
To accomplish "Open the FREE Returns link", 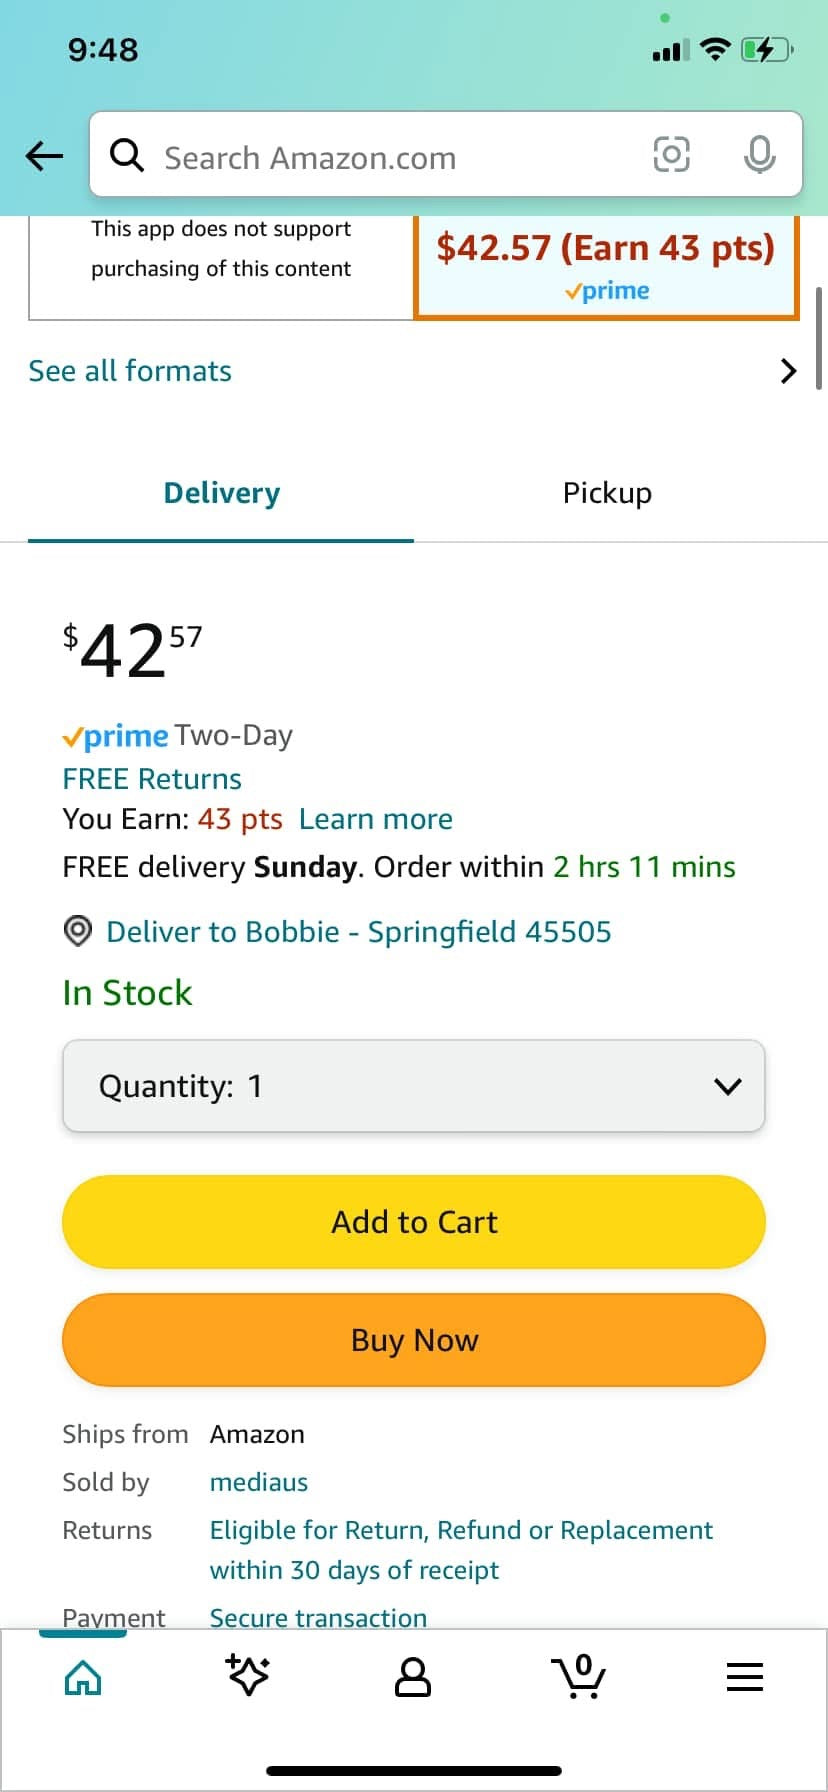I will coord(152,779).
